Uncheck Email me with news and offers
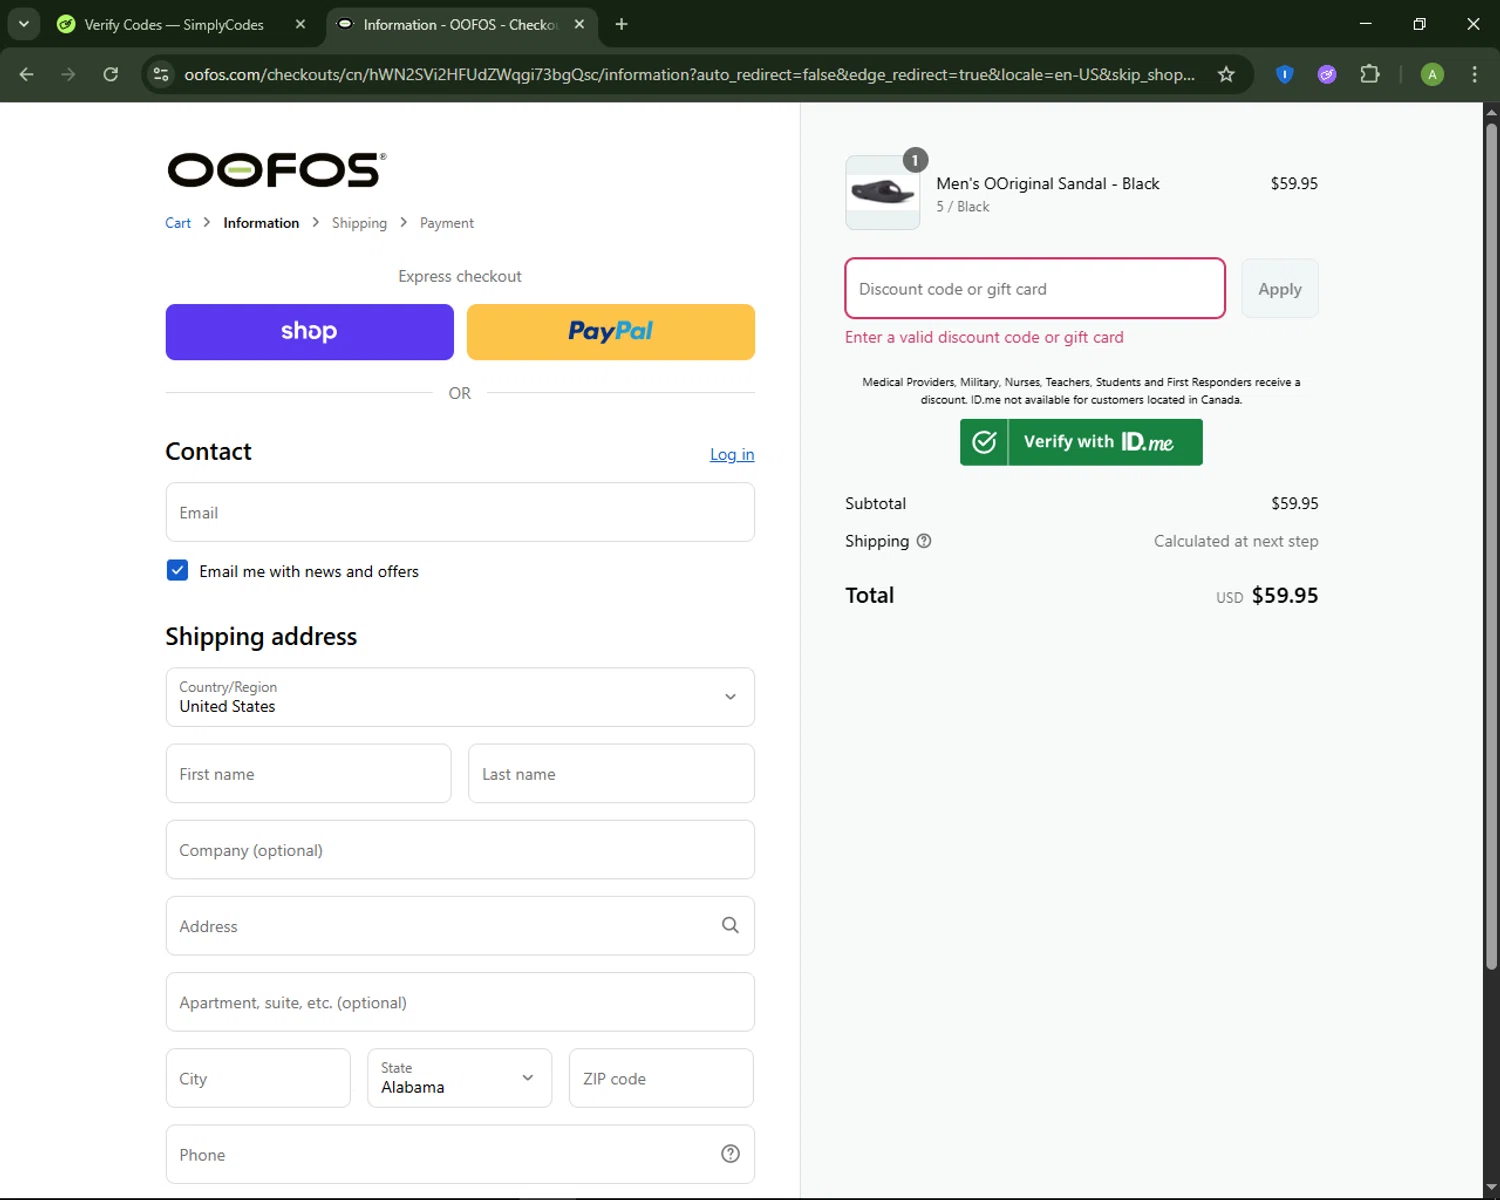 [x=178, y=571]
